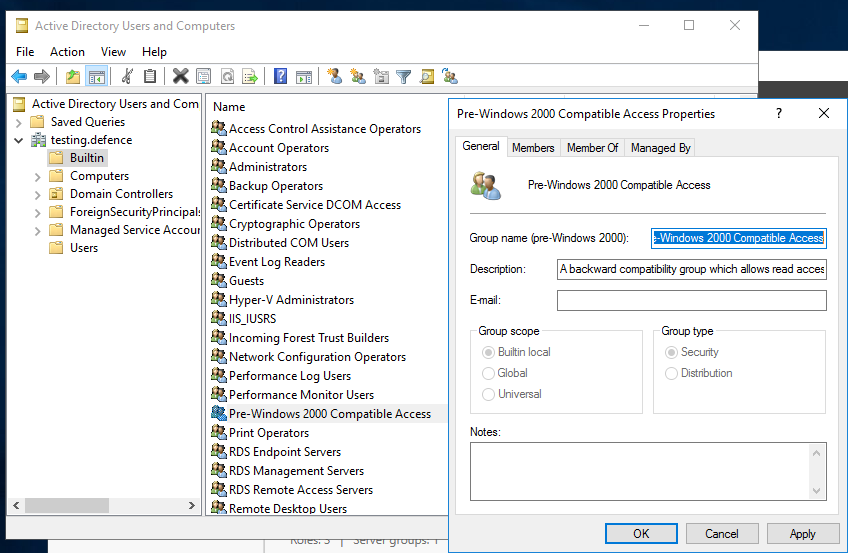This screenshot has height=553, width=848.
Task: Expand Domain Controllers tree node
Action: (37, 195)
